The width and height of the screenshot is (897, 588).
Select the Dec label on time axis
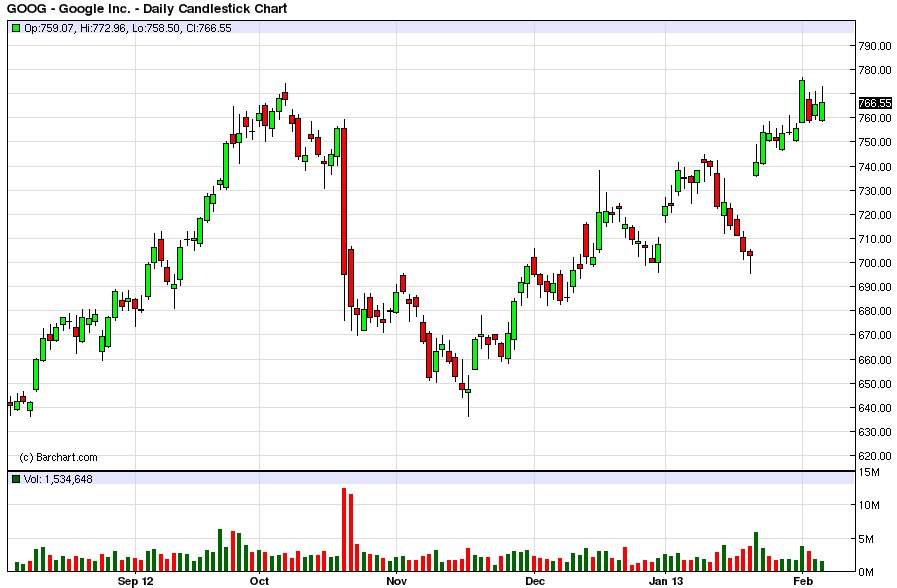click(x=535, y=580)
